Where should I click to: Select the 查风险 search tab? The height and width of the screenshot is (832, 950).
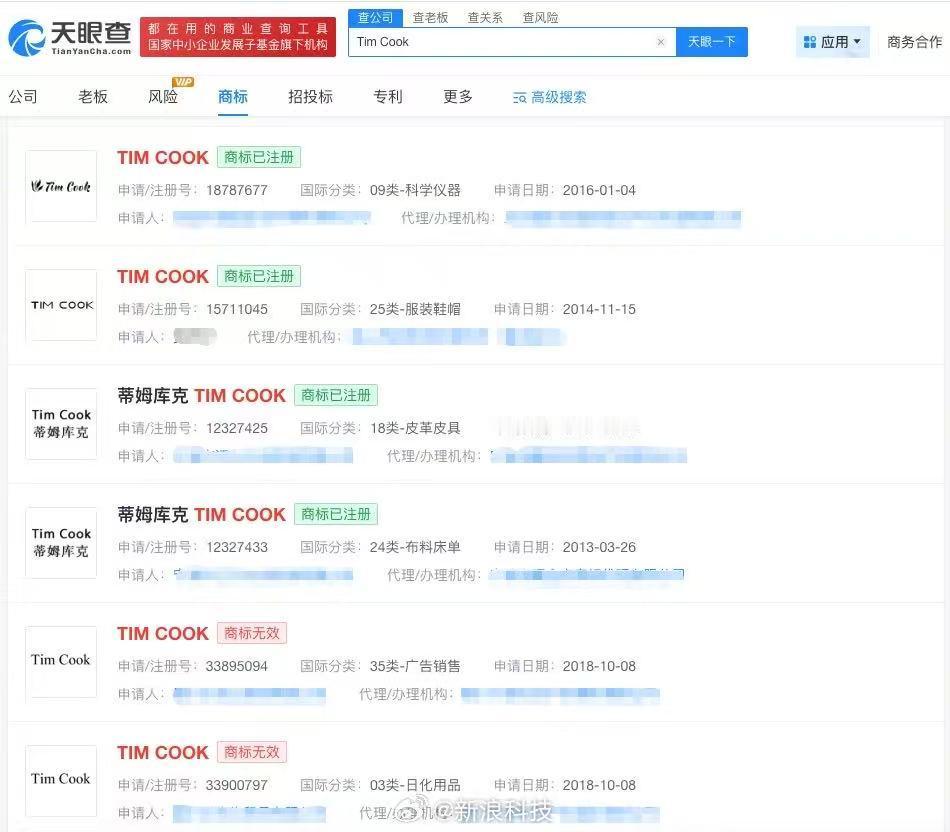(540, 18)
